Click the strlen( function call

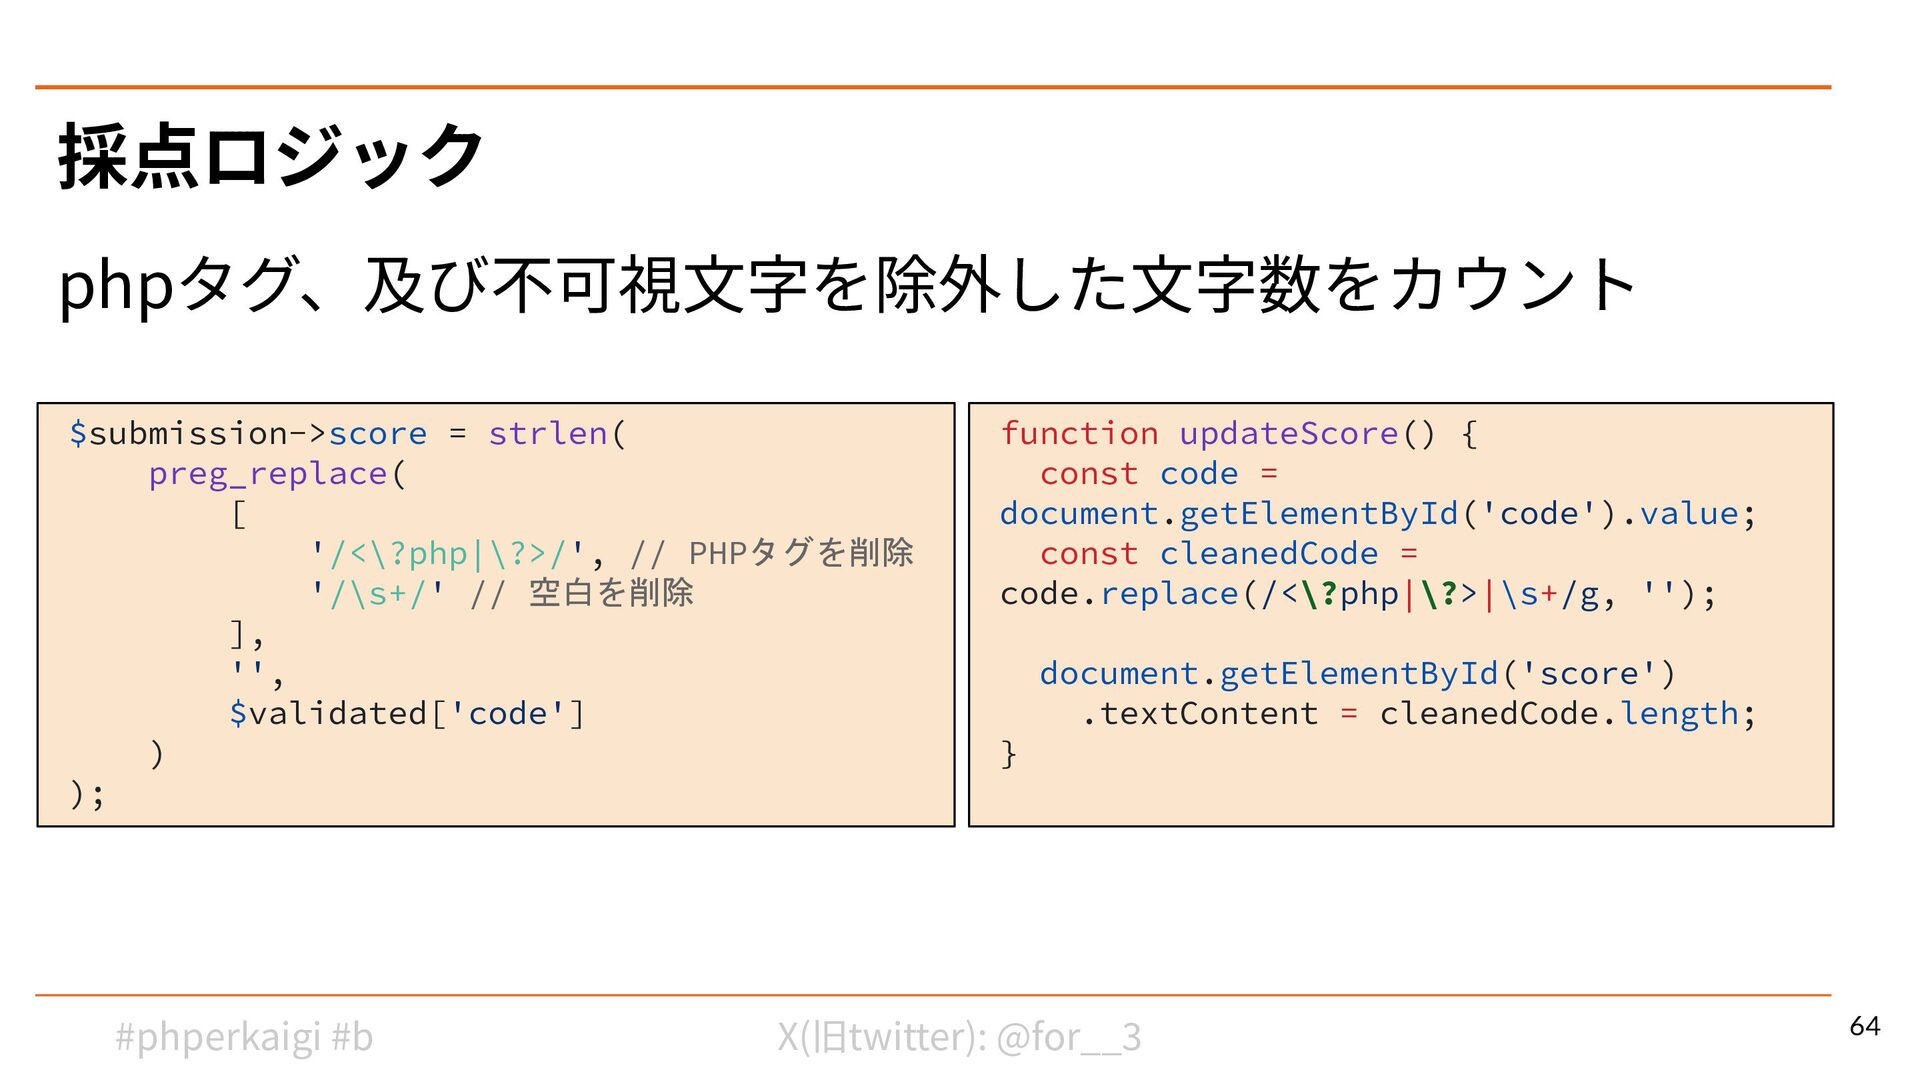pyautogui.click(x=556, y=434)
